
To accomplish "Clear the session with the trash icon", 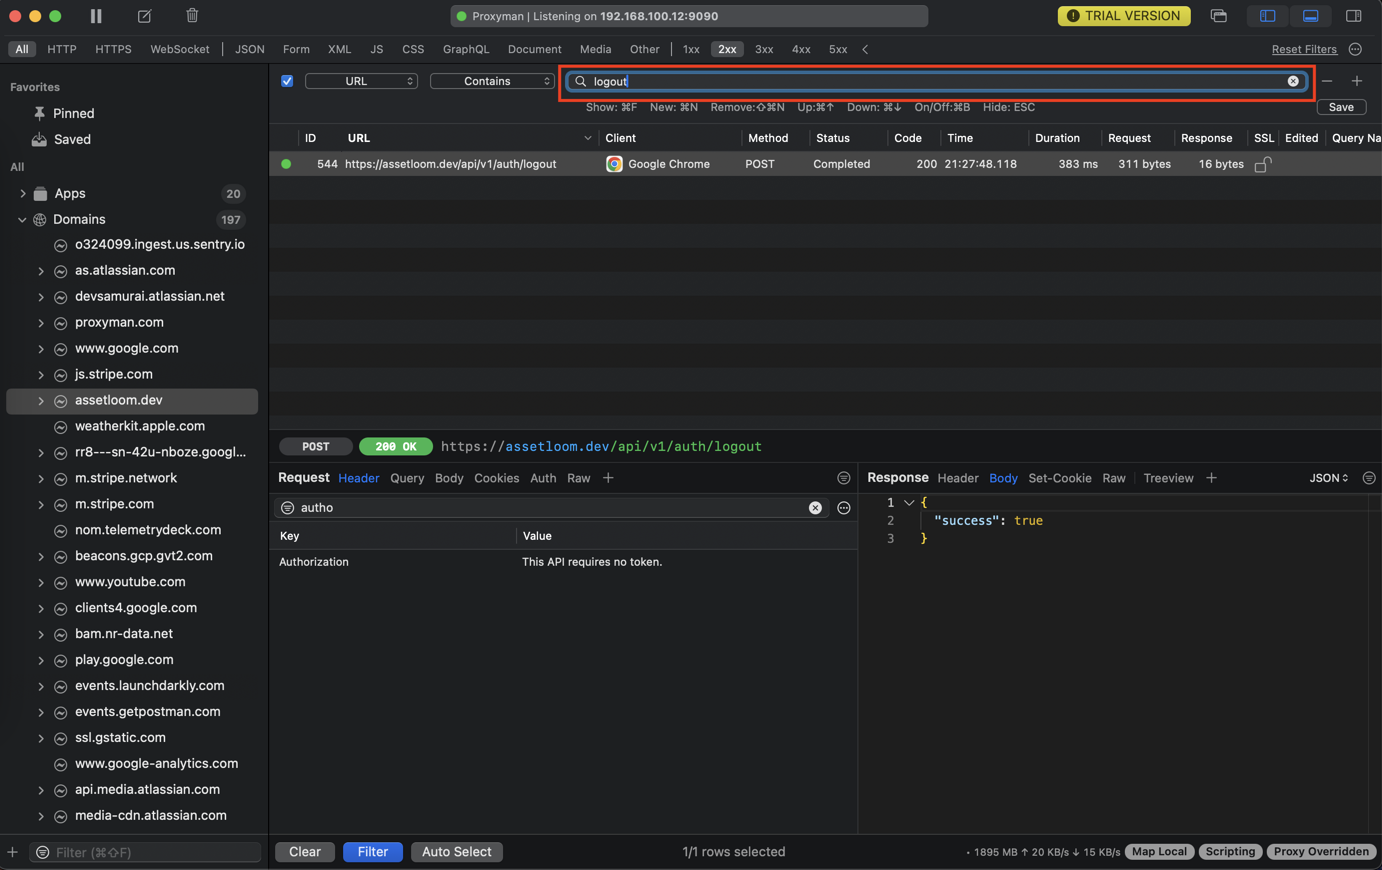I will coord(192,16).
